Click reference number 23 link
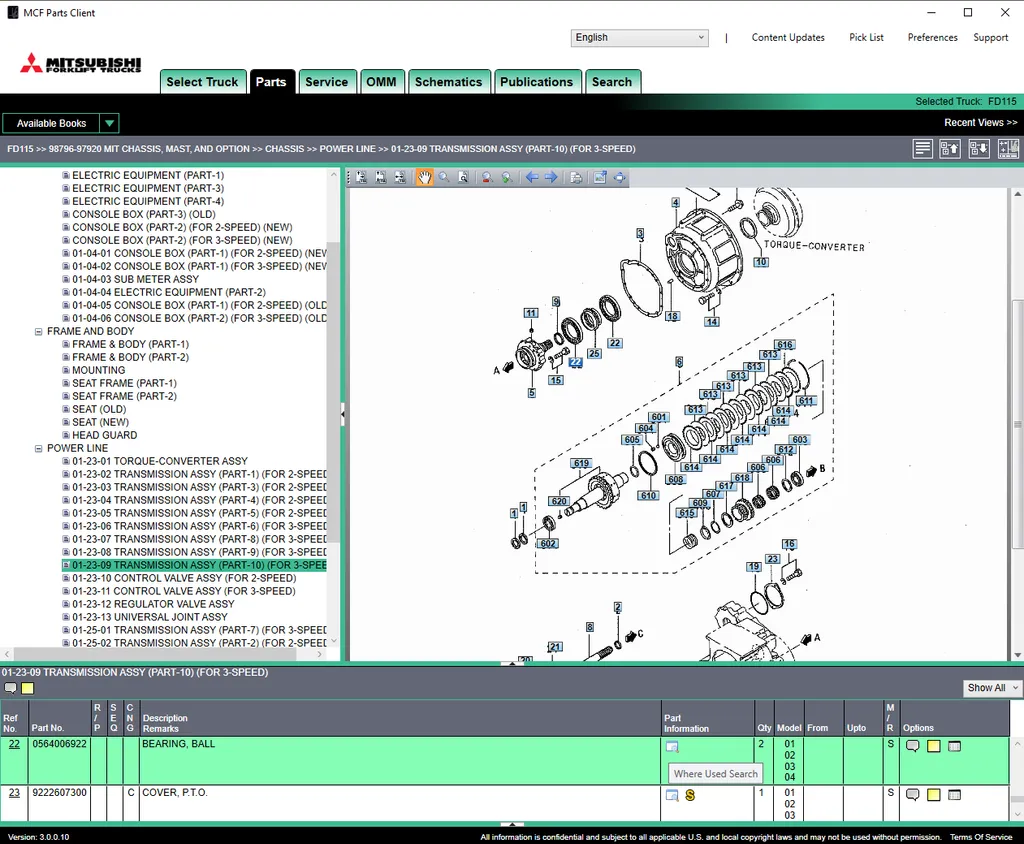This screenshot has height=844, width=1024. 14,792
